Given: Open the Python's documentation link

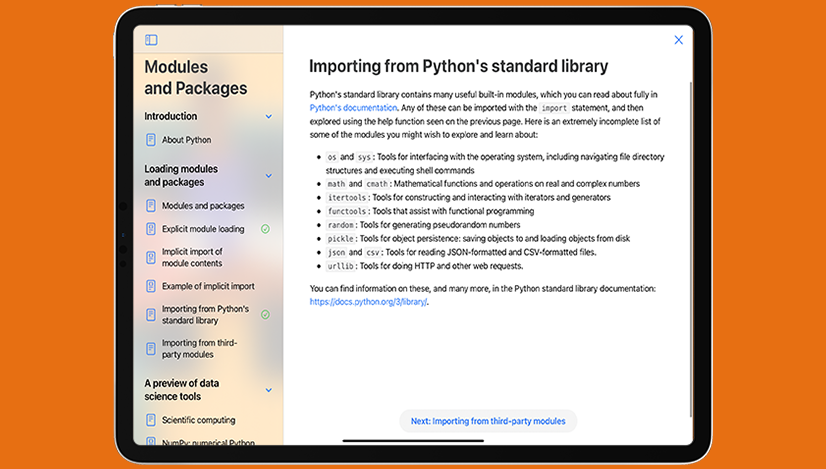Looking at the screenshot, I should [x=353, y=106].
